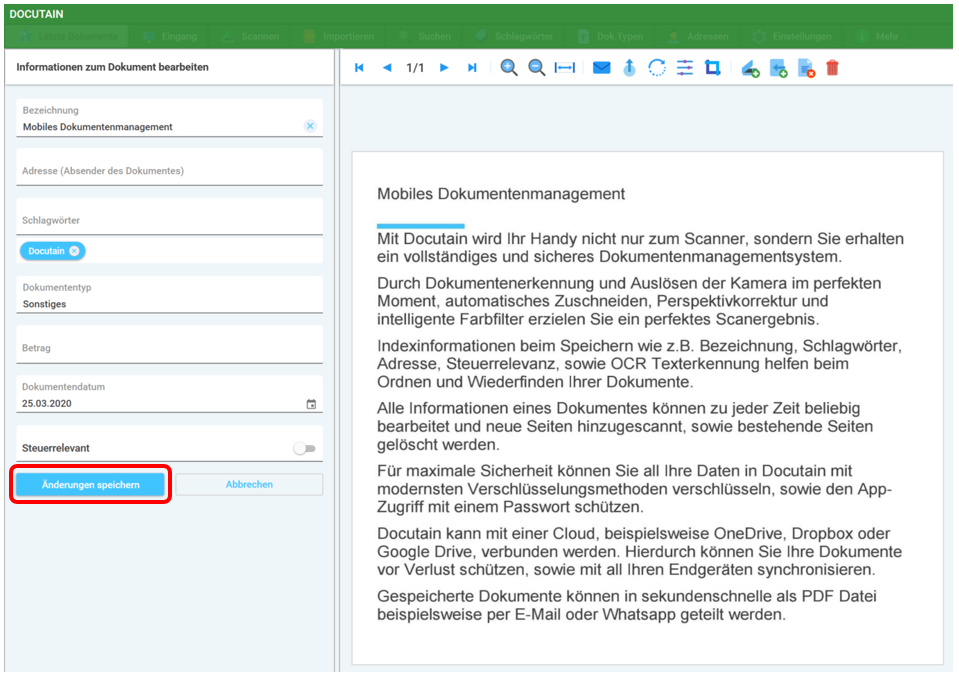The image size is (959, 681).
Task: Rotate the page with circular icon
Action: click(657, 68)
